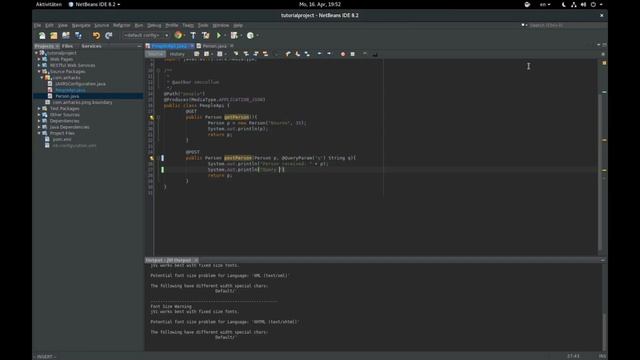This screenshot has height=360, width=640.
Task: Expand the Java Dependencies node
Action: (x=39, y=127)
